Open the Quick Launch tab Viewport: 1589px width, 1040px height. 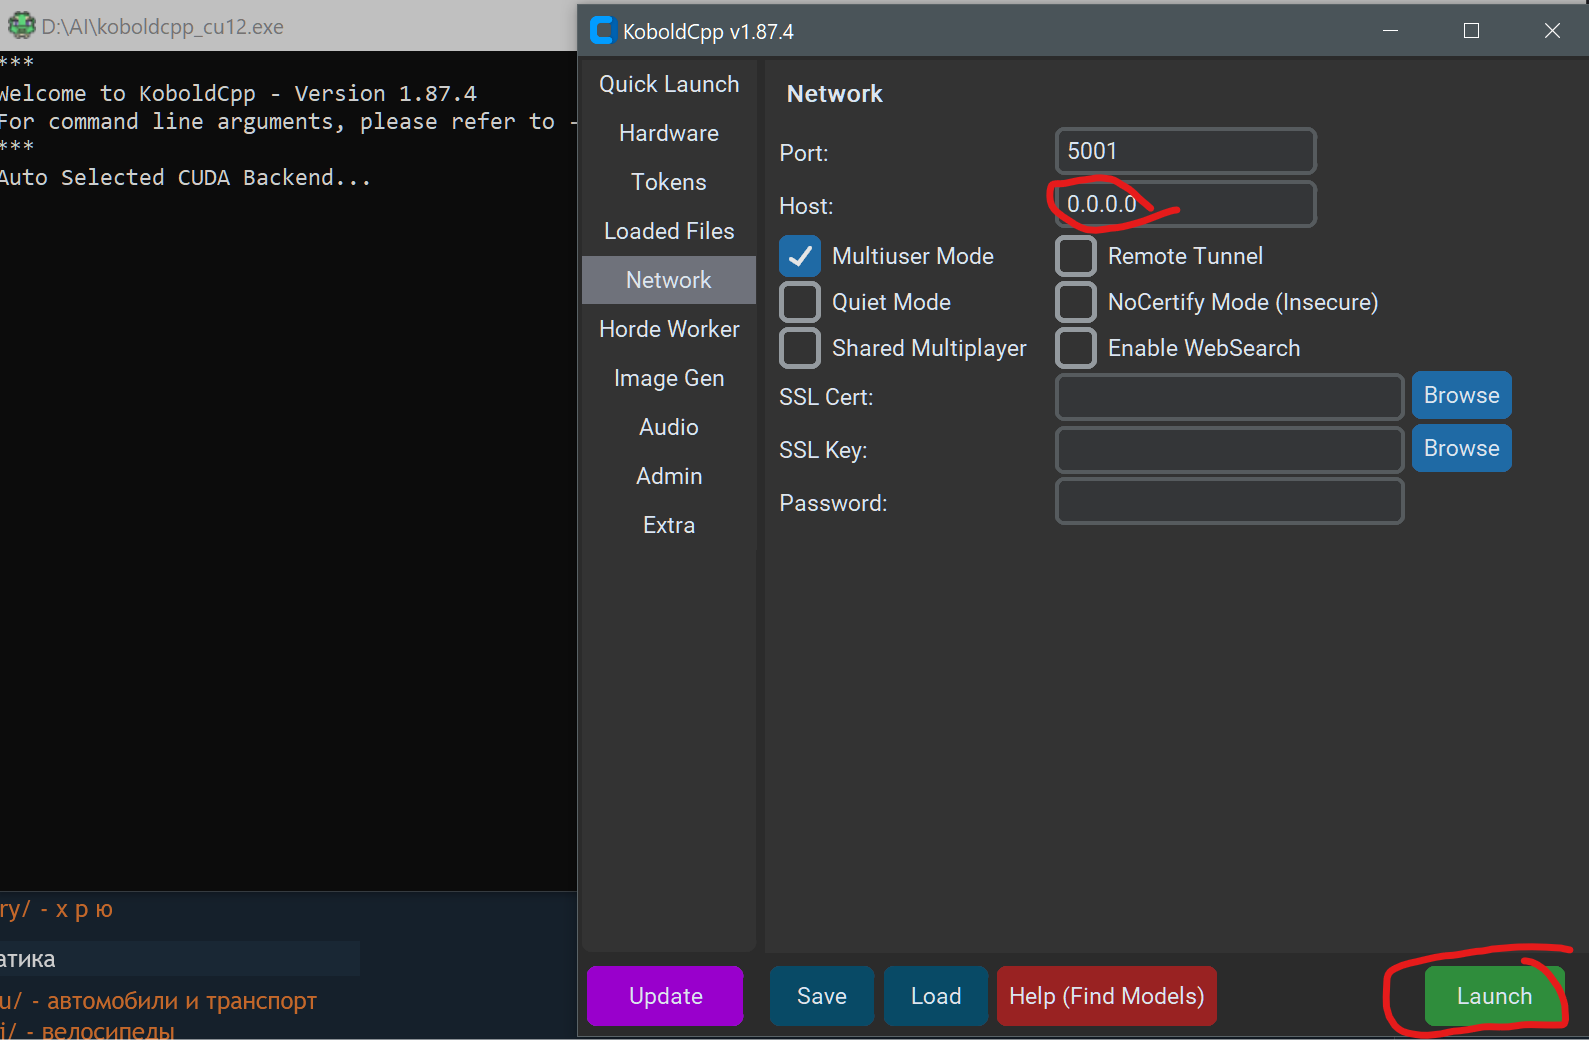669,84
